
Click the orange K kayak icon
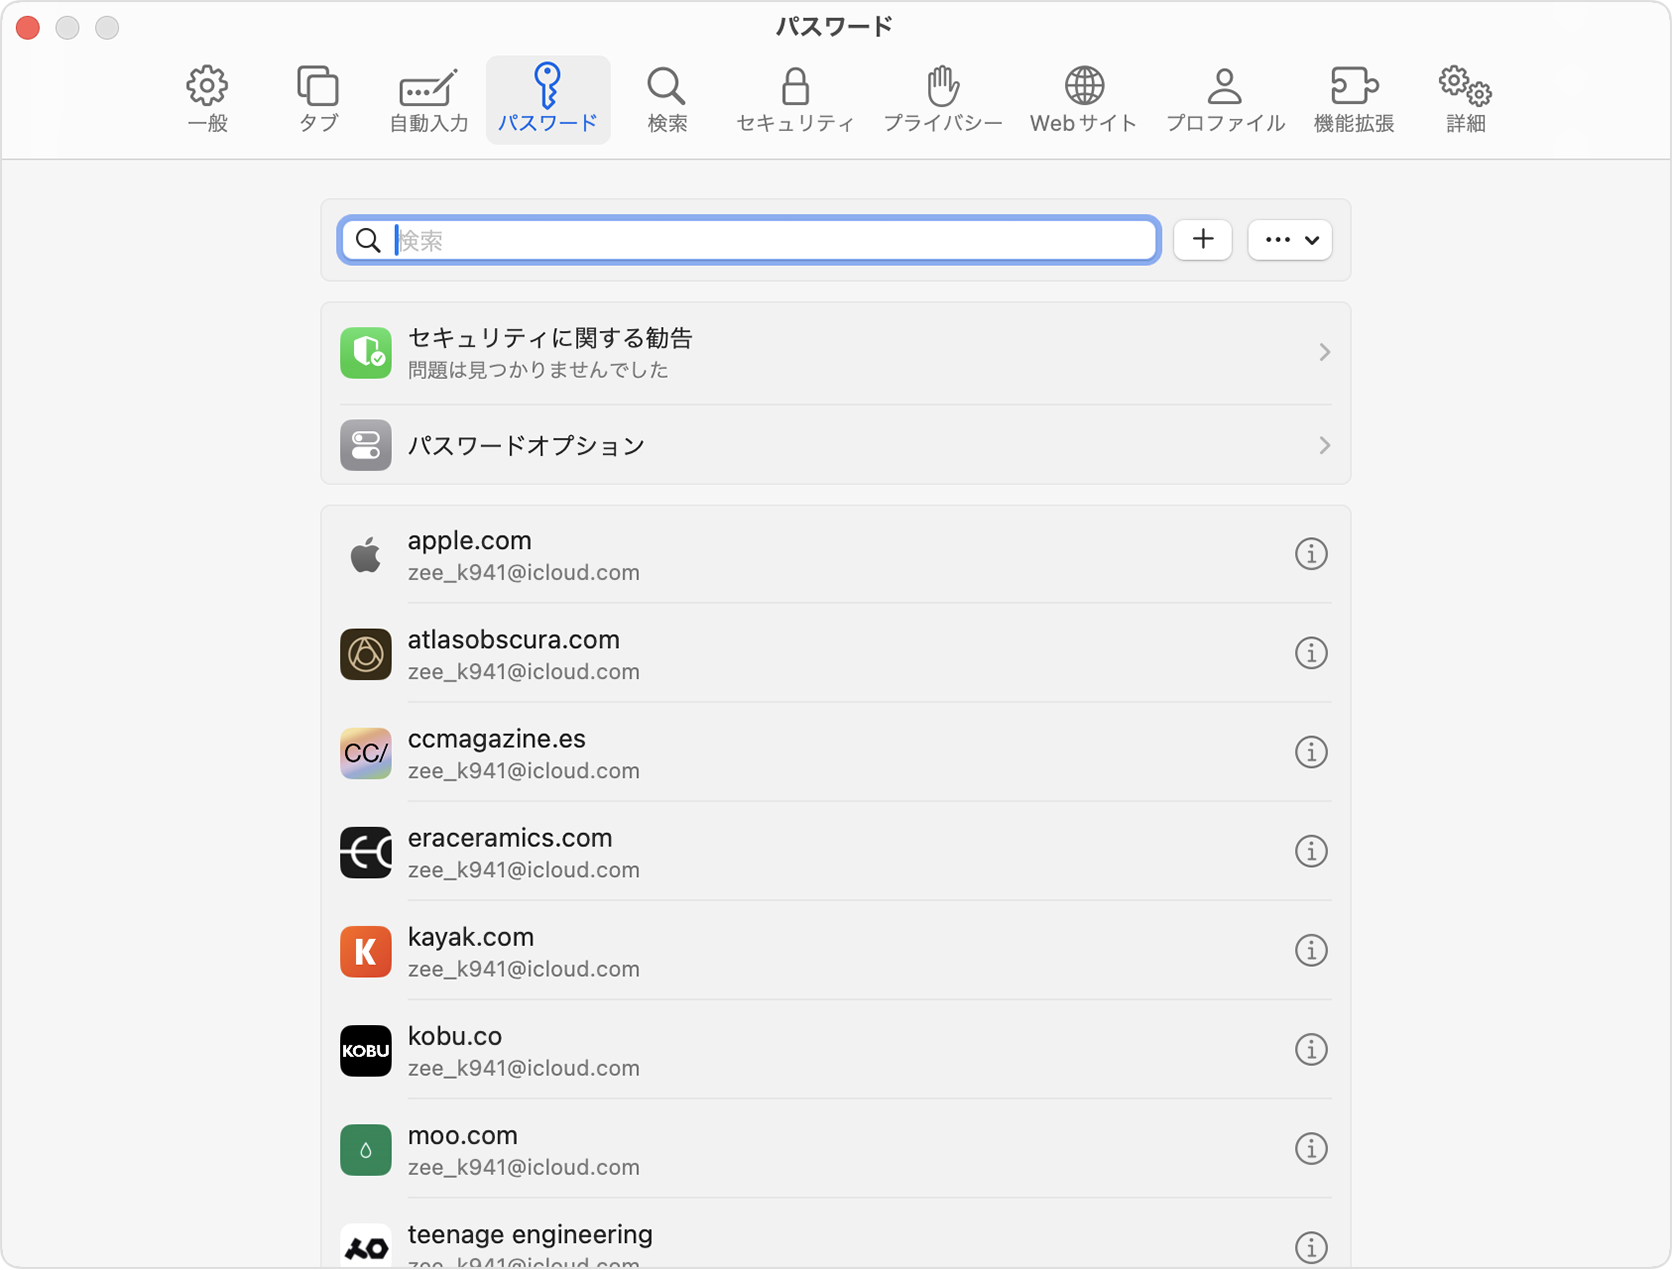pos(366,951)
